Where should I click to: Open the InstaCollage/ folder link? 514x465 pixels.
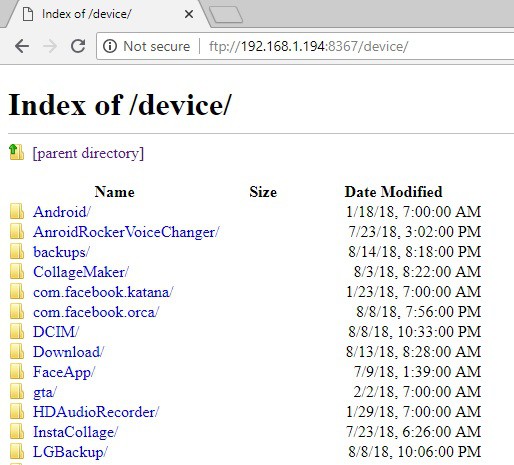pyautogui.click(x=75, y=432)
